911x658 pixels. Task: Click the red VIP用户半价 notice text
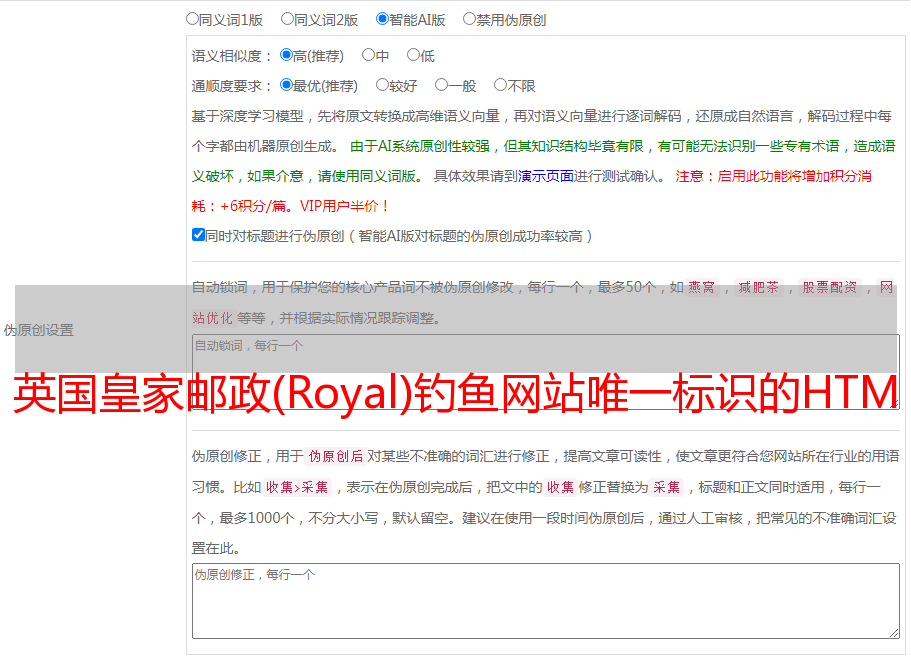coord(344,206)
